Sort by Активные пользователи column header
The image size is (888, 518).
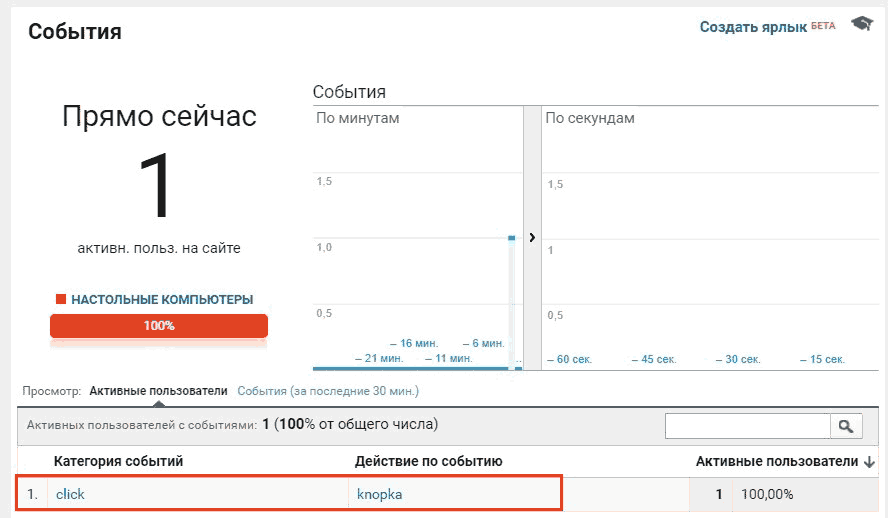pyautogui.click(x=777, y=461)
